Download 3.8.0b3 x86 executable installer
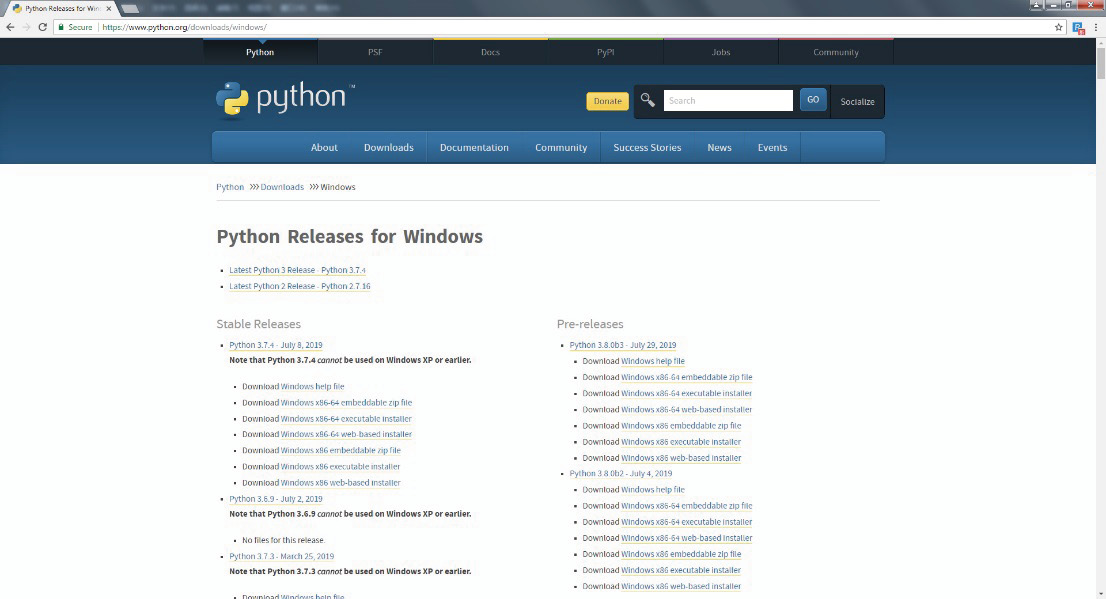The height and width of the screenshot is (599, 1106). (681, 442)
